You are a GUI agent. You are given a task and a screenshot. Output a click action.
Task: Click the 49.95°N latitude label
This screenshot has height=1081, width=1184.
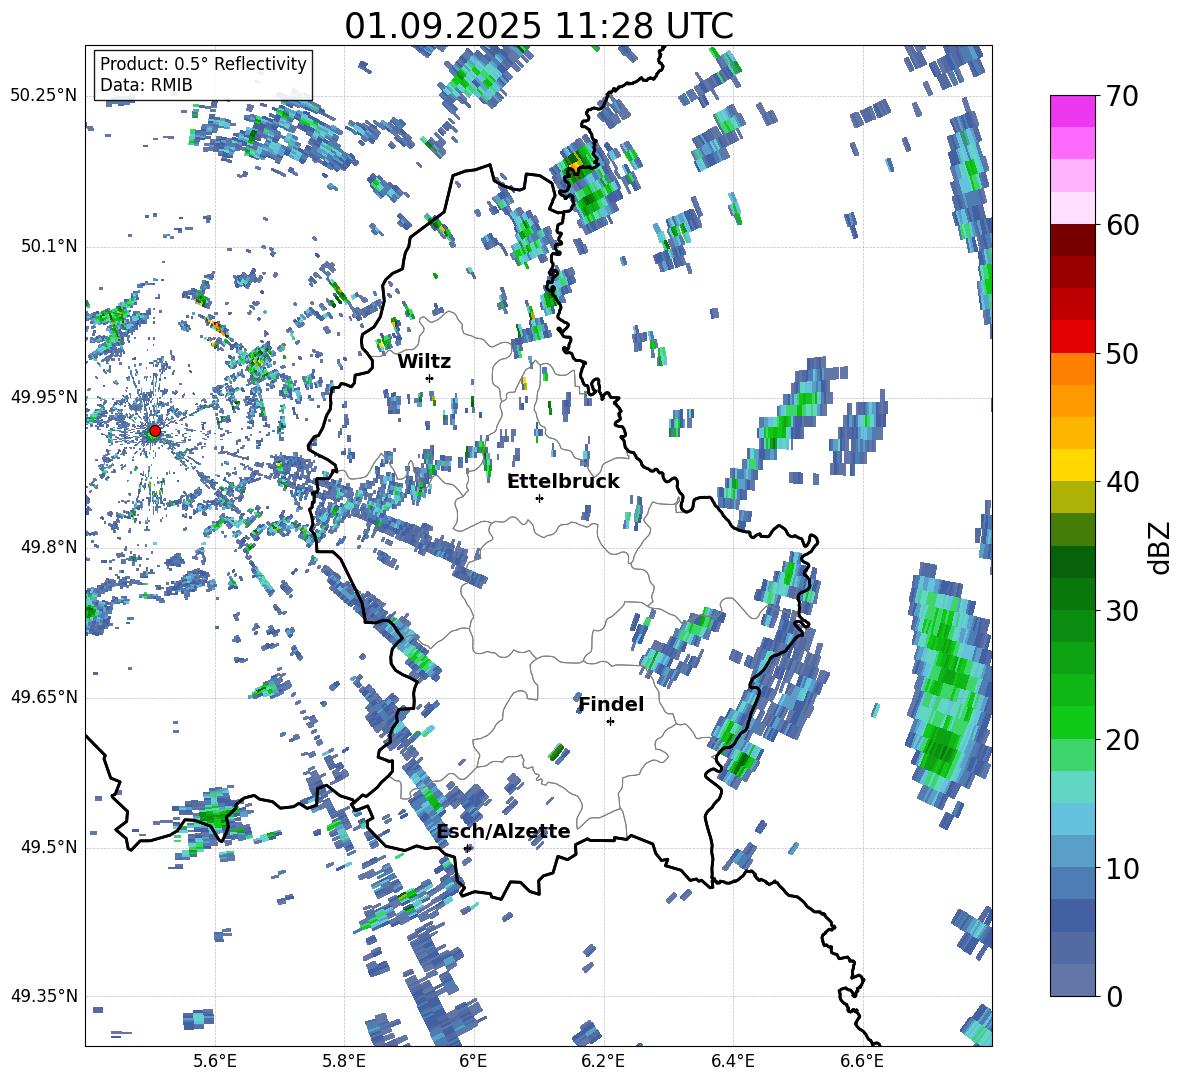tap(44, 396)
